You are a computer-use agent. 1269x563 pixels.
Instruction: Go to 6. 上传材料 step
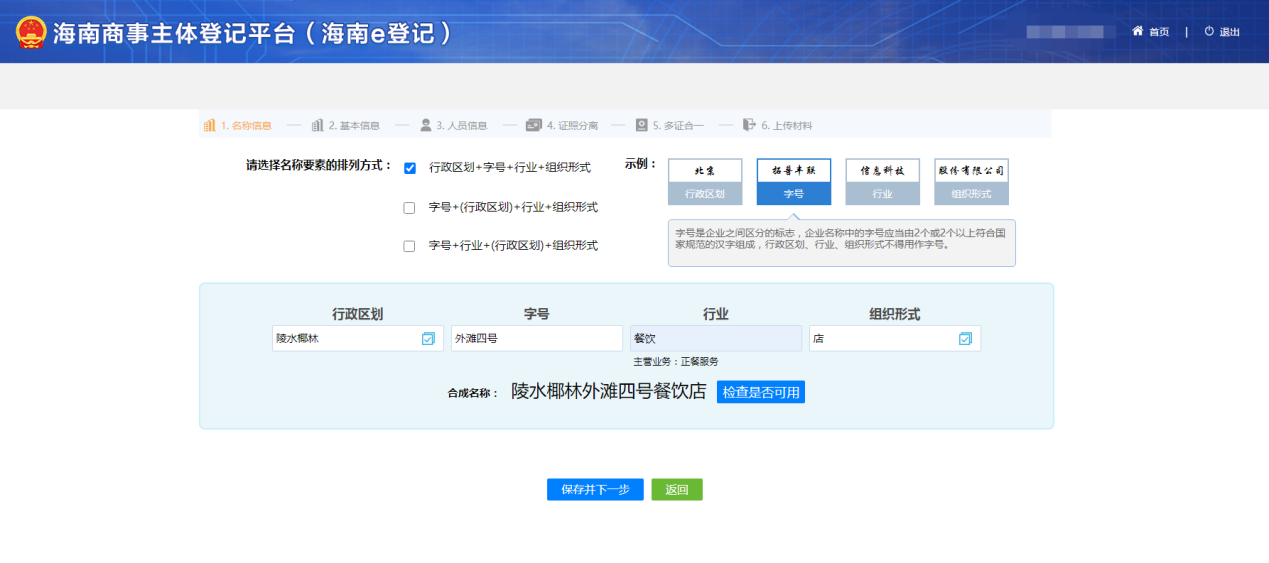[786, 126]
